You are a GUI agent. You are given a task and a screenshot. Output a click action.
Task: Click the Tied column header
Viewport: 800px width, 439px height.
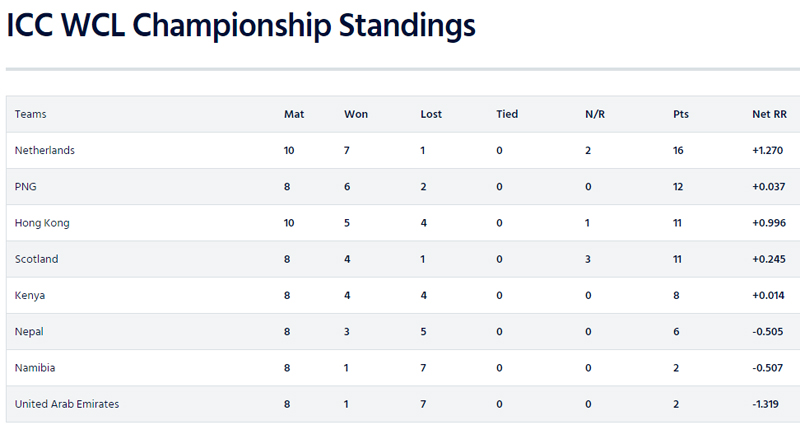[x=507, y=114]
